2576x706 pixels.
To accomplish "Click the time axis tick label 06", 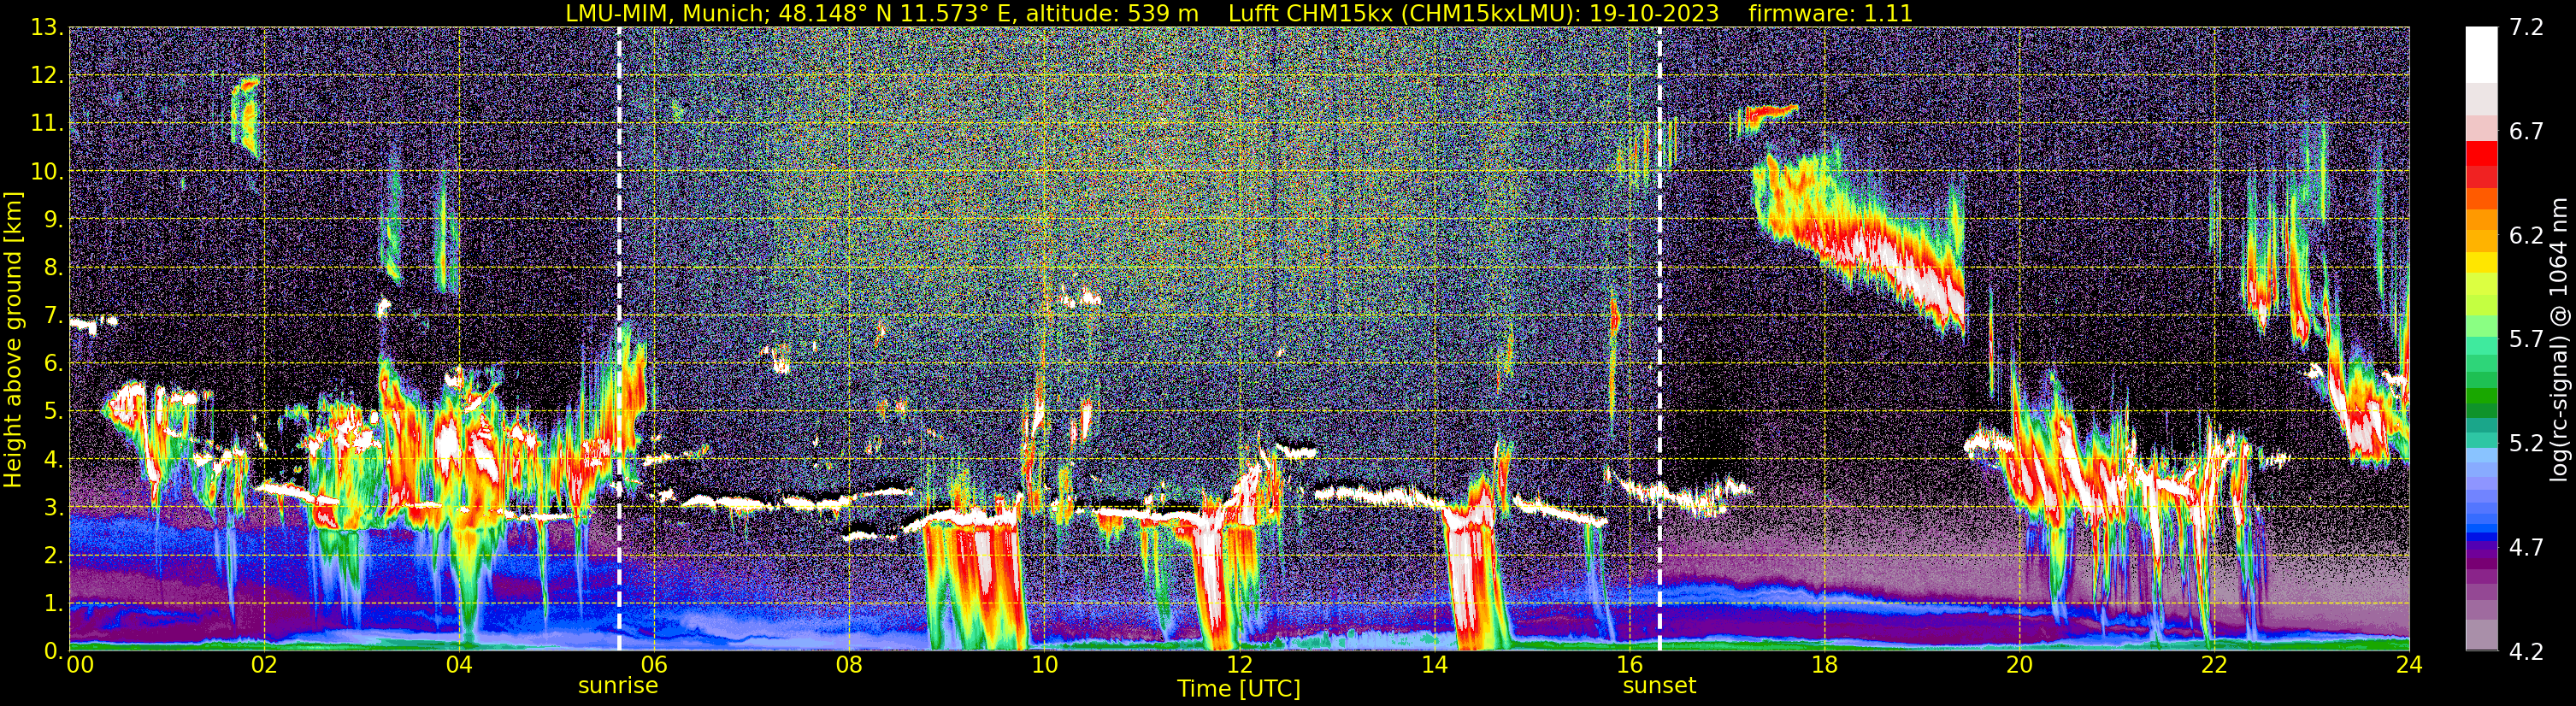I will 654,665.
